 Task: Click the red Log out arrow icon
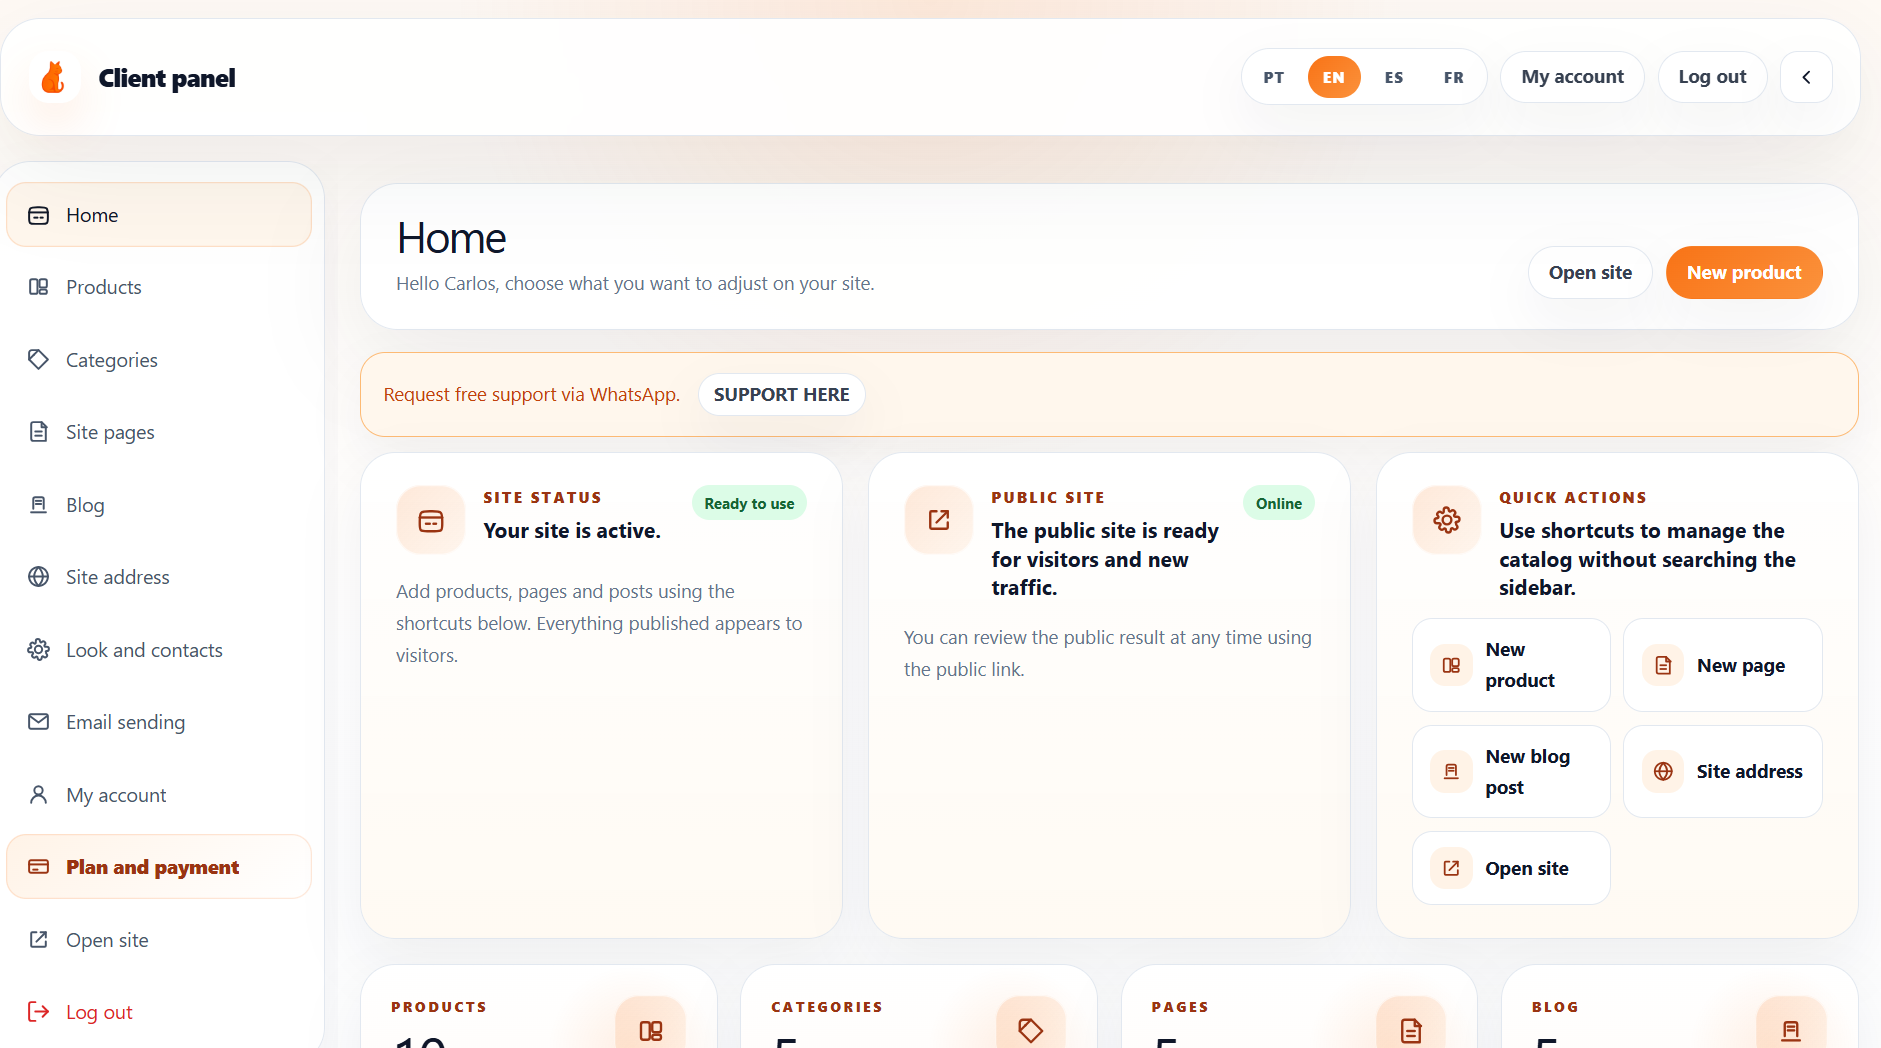(38, 1012)
